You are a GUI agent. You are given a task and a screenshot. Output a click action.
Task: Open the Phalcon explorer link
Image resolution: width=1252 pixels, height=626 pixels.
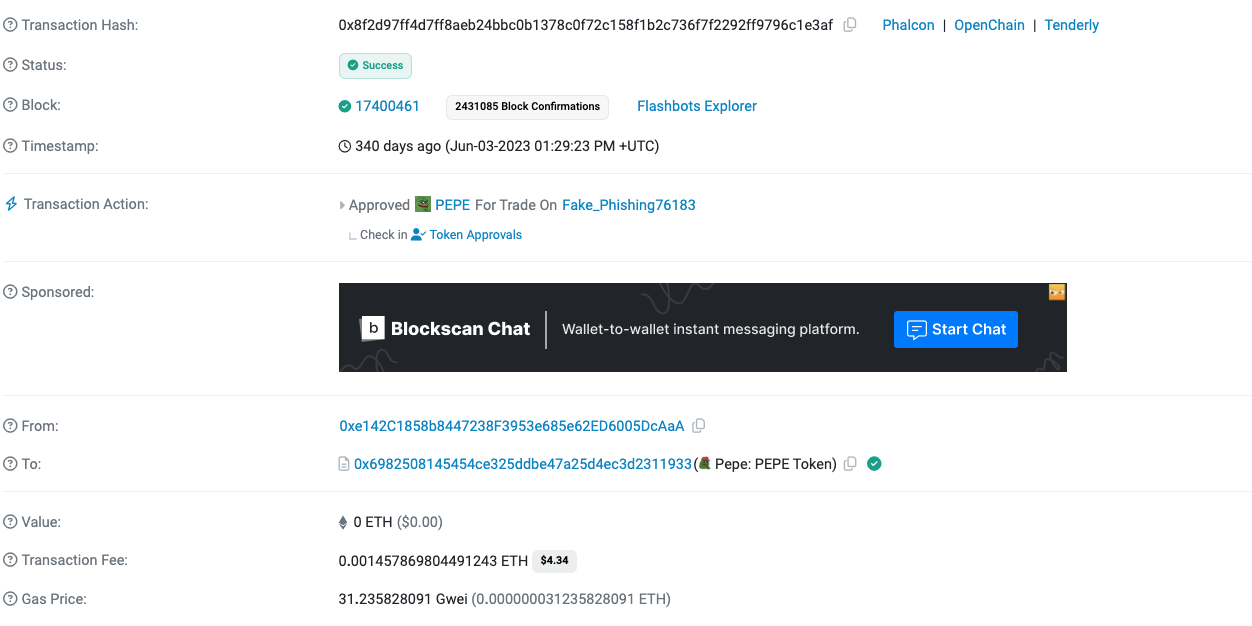coord(908,25)
